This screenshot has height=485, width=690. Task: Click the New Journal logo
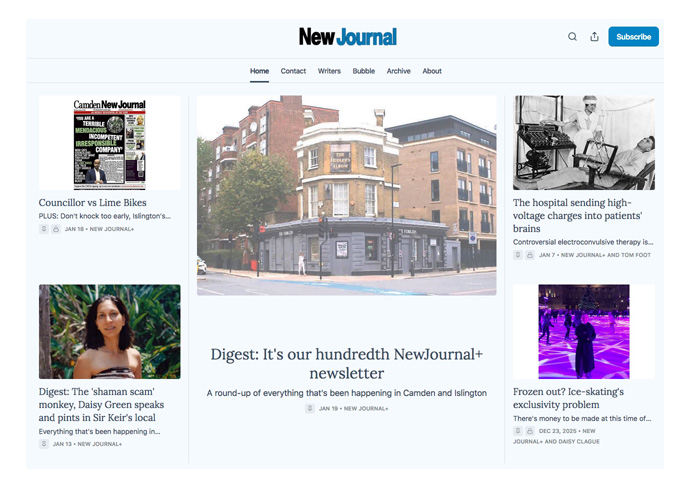coord(347,37)
